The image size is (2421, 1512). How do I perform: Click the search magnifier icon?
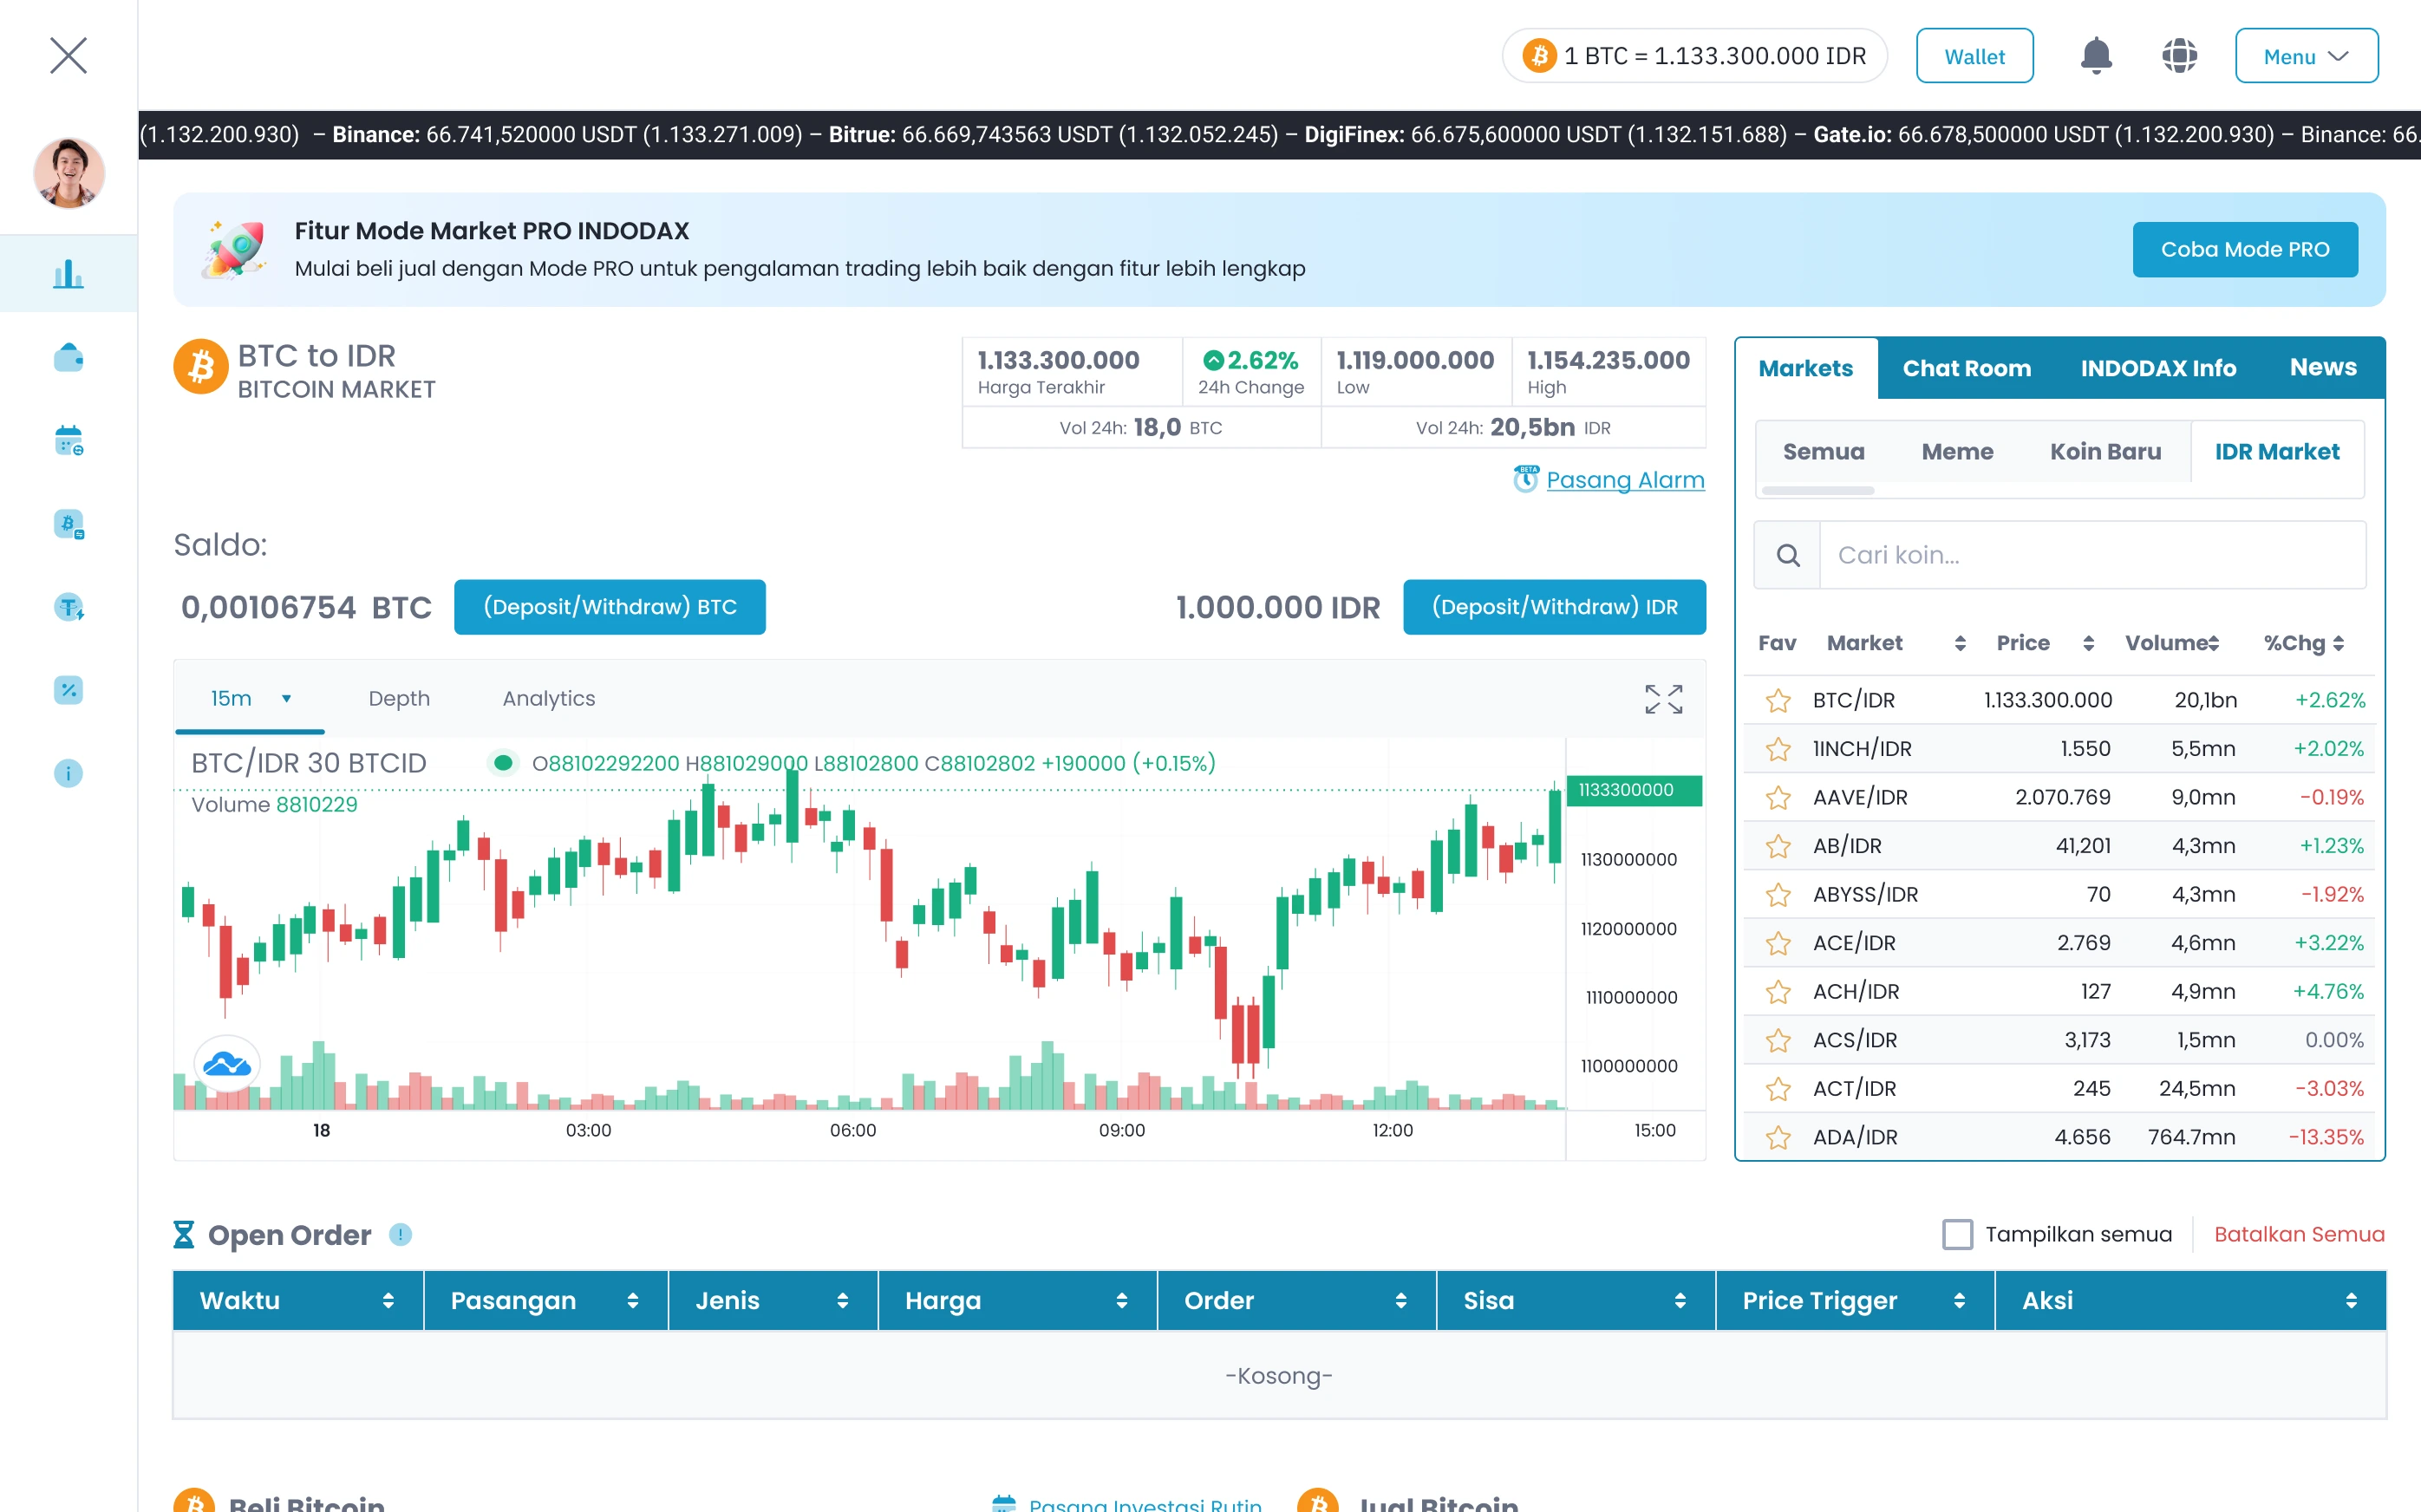point(1787,555)
